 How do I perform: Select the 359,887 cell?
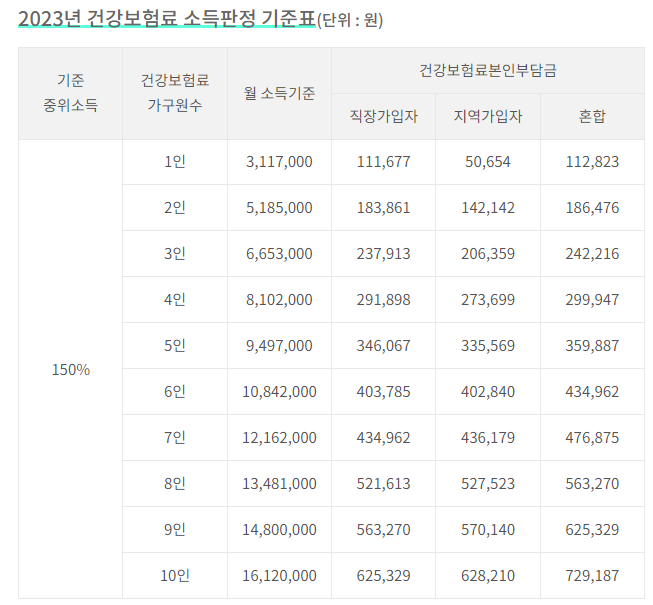coord(592,346)
